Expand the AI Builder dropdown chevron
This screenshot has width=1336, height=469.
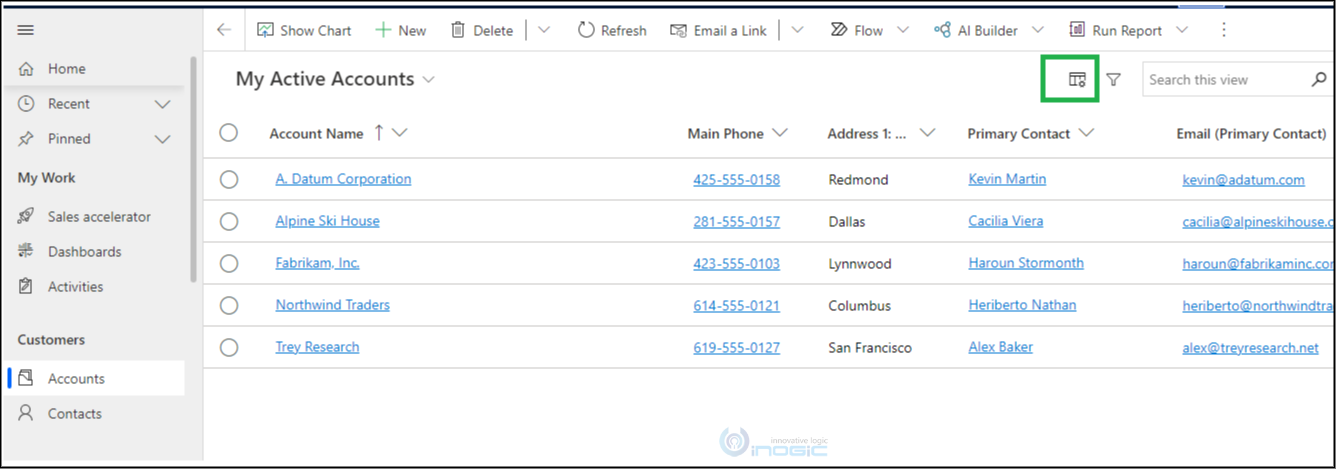click(x=1037, y=30)
